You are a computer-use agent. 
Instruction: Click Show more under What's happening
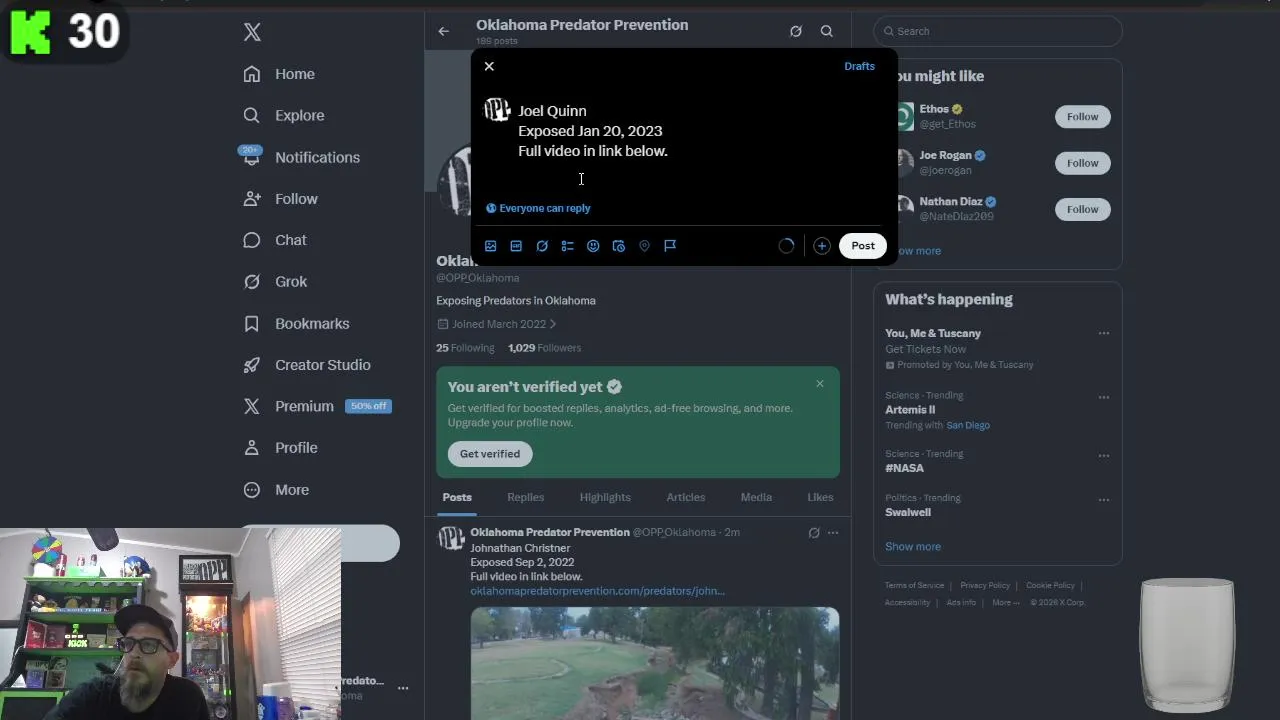point(913,547)
